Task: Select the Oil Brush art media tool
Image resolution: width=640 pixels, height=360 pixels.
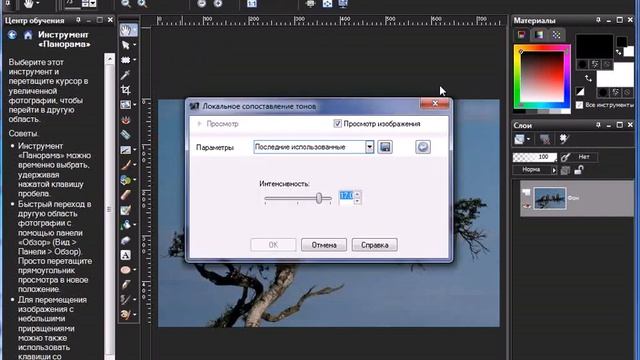Action: (x=125, y=315)
